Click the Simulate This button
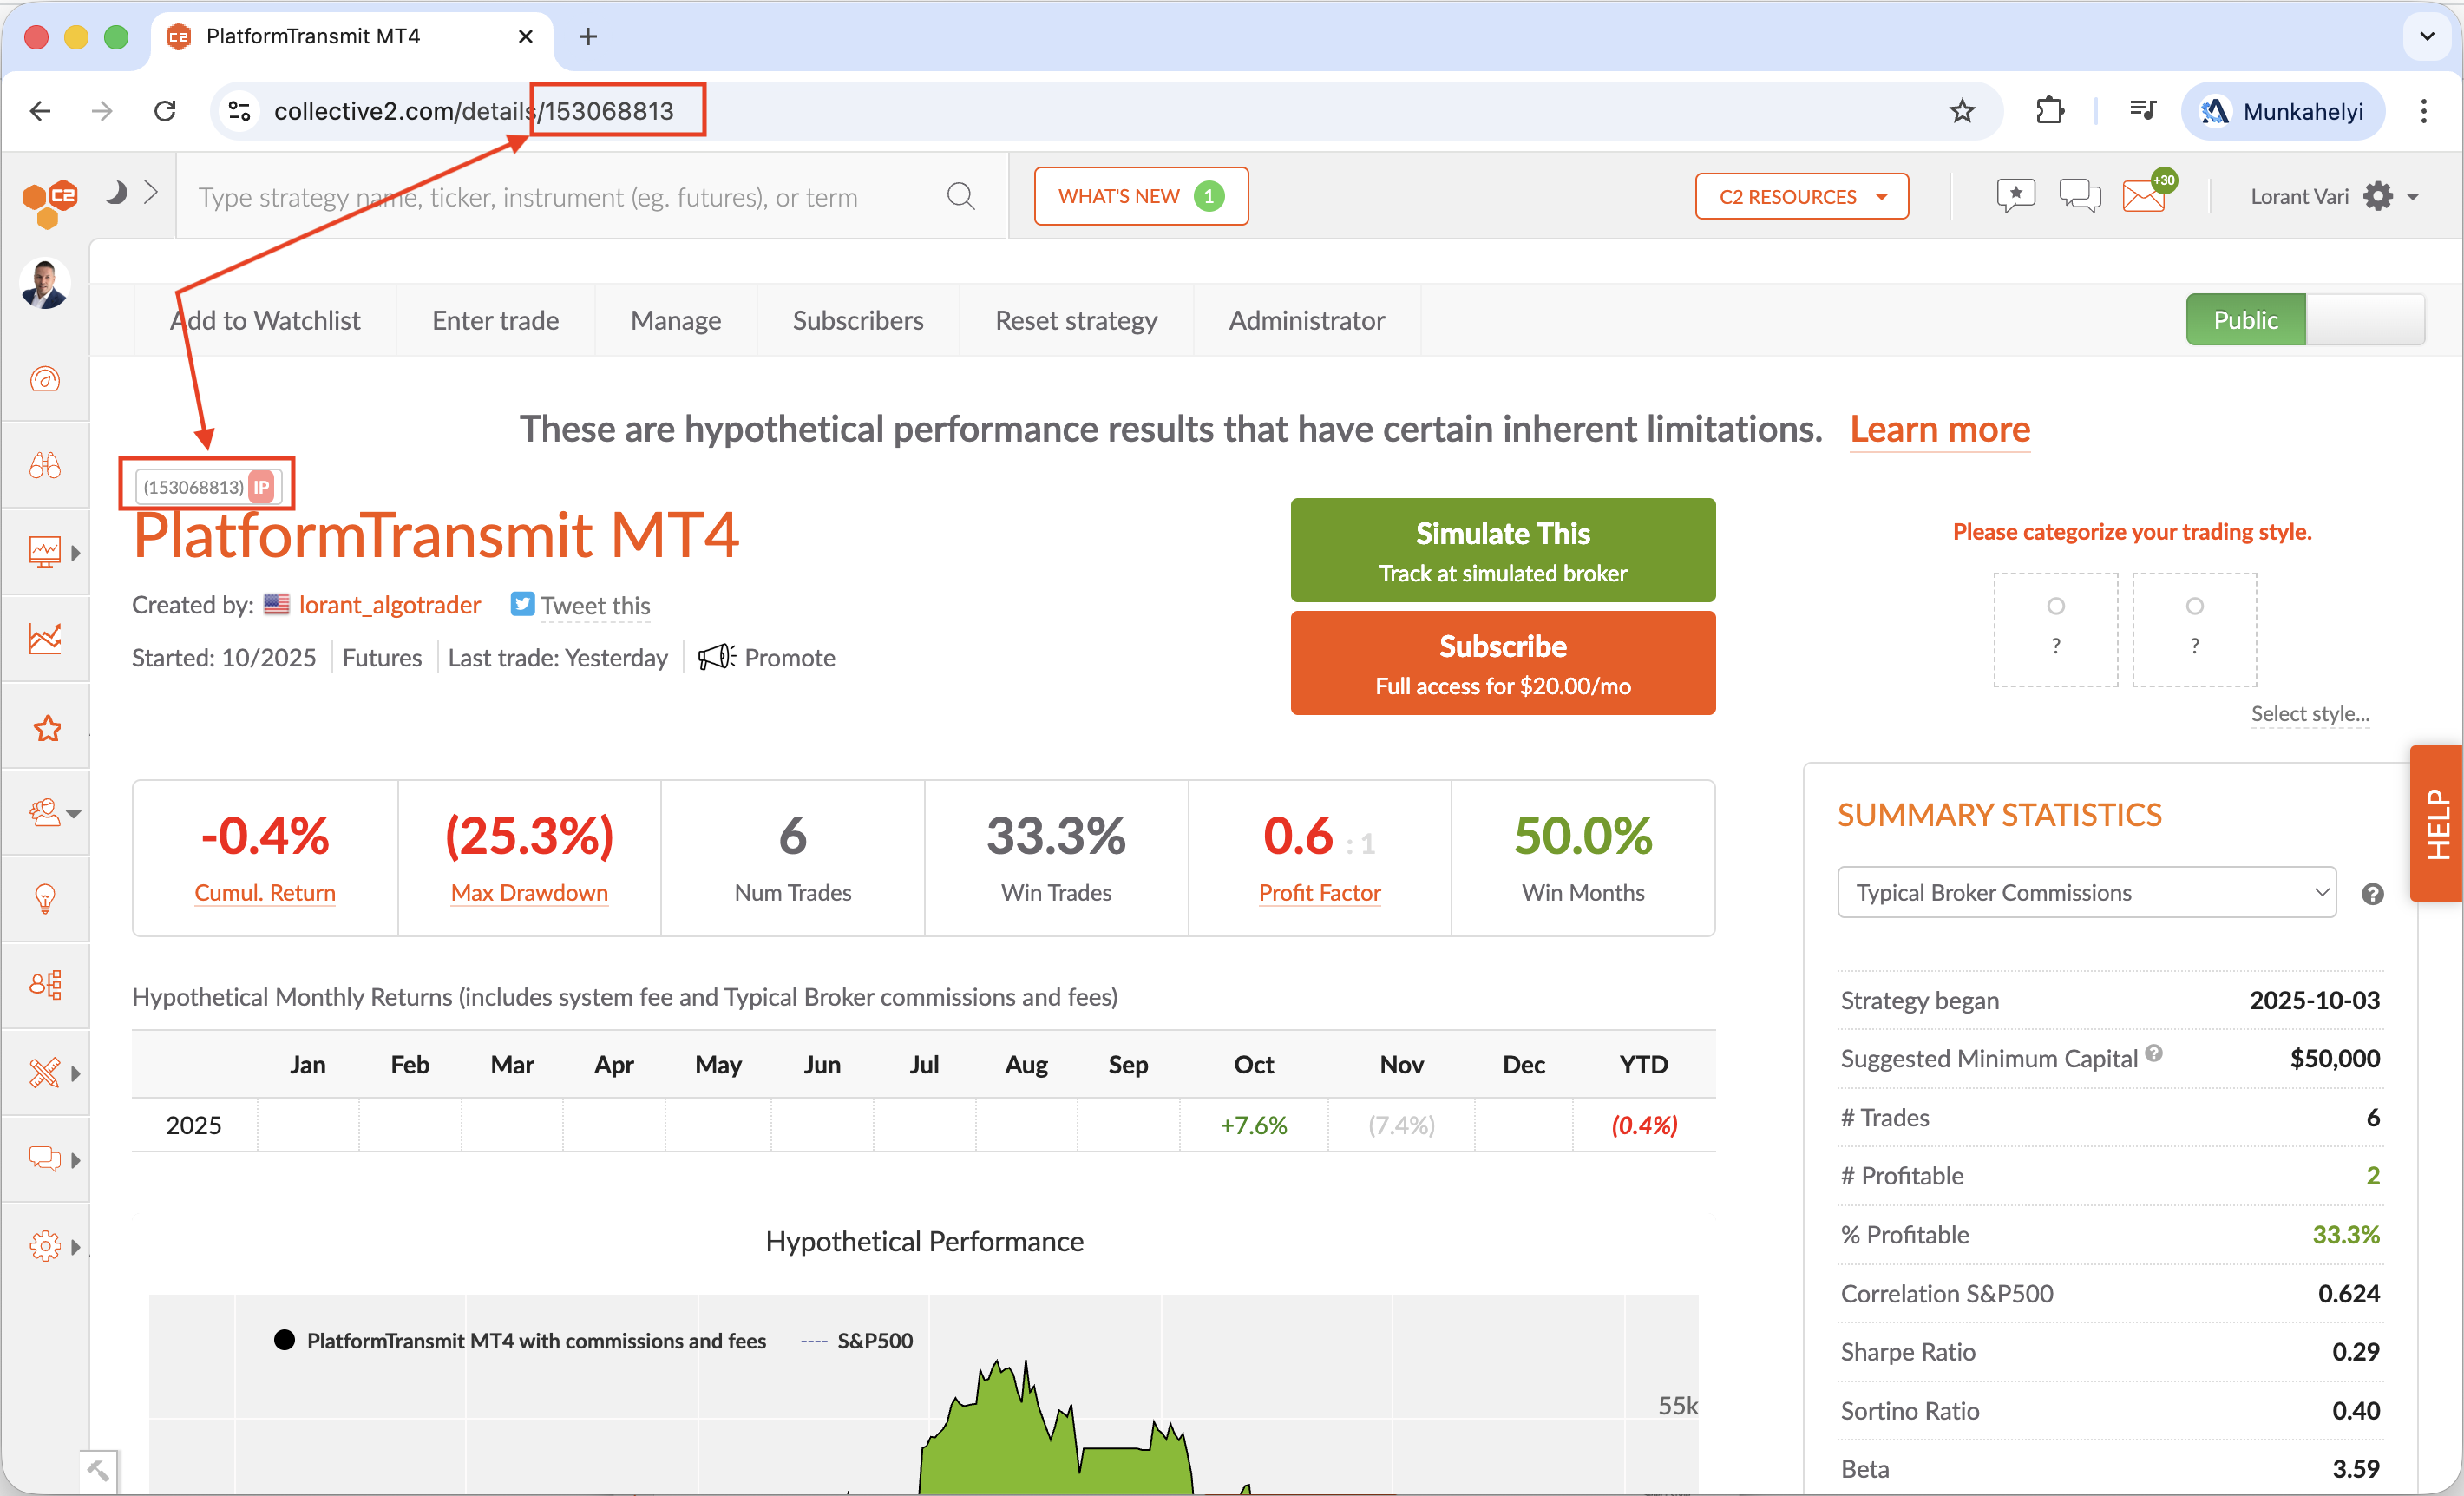This screenshot has height=1496, width=2464. [x=1502, y=550]
